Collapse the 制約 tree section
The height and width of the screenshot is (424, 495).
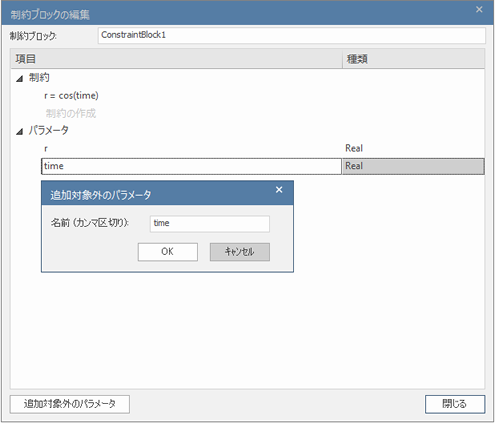(x=20, y=79)
